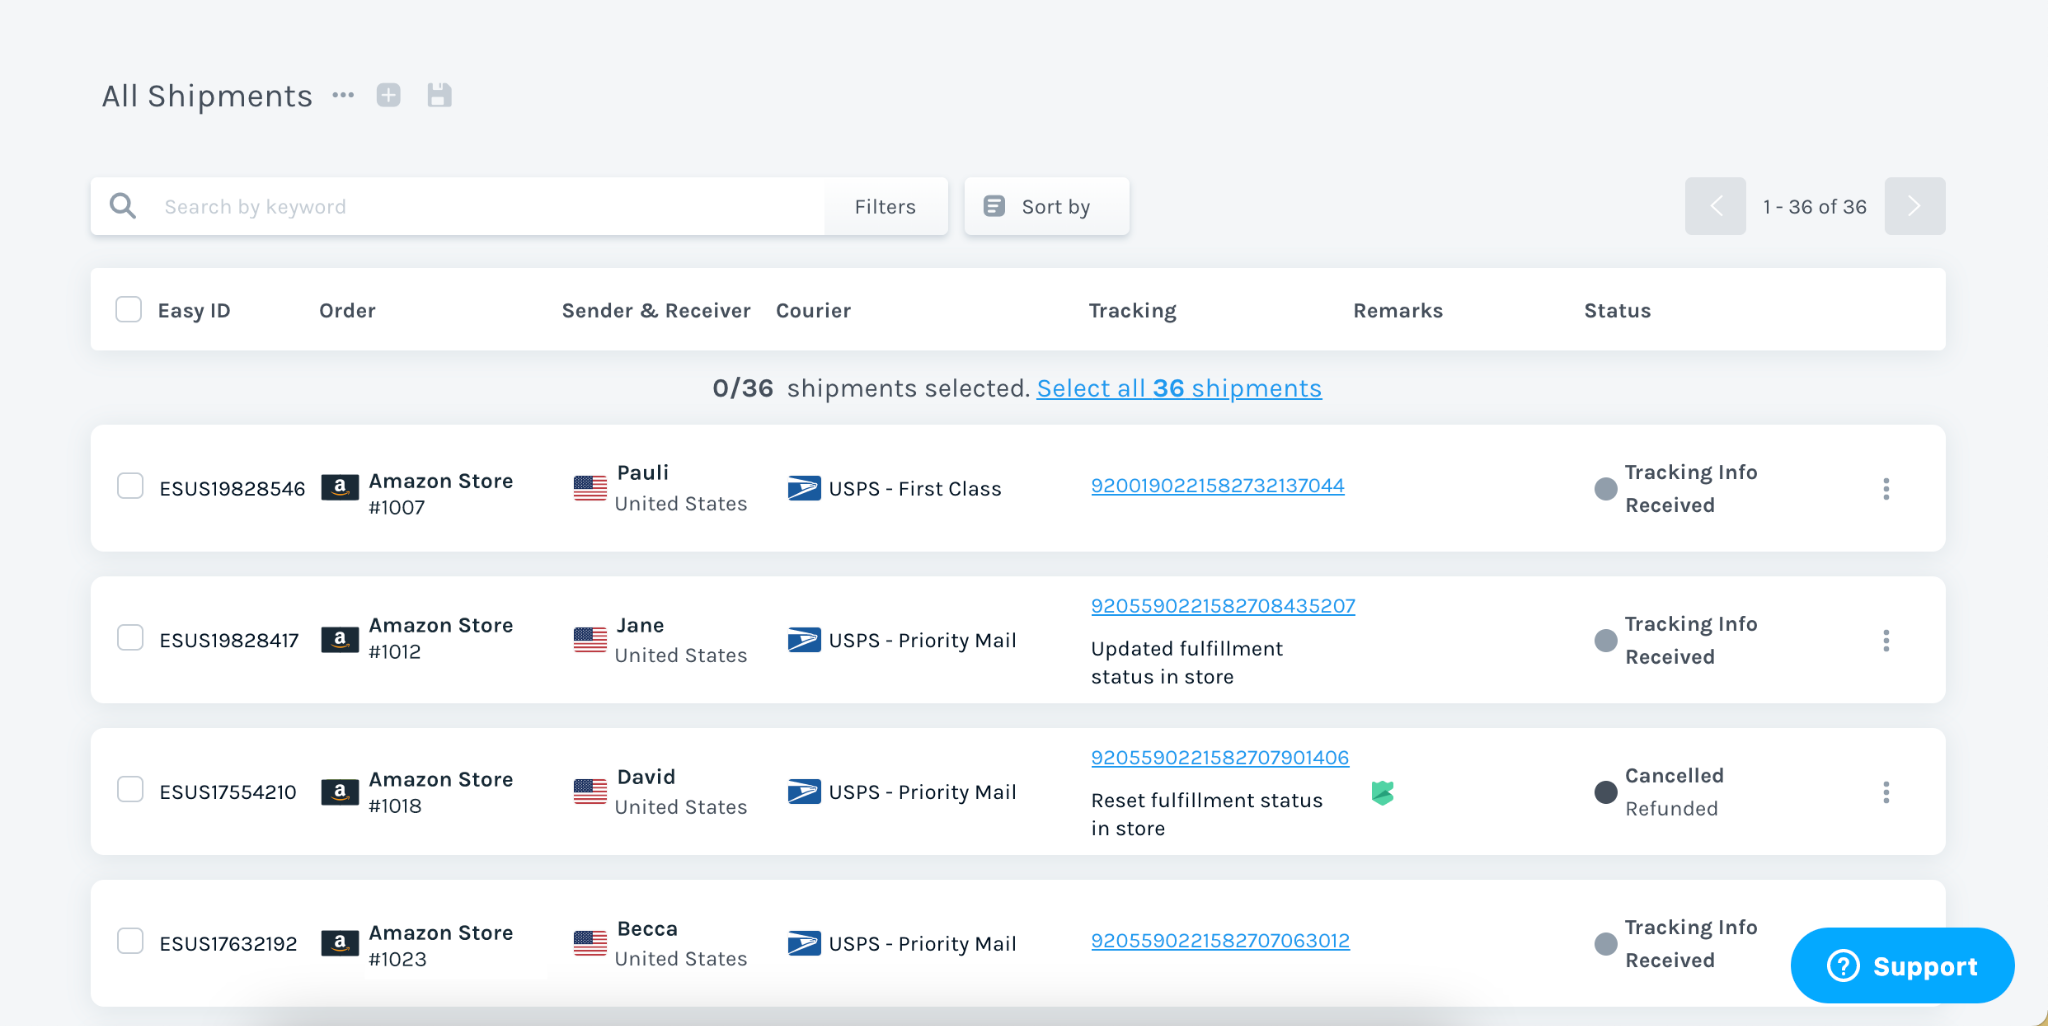Open actions menu for shipment ESUS17554210
Screen dimensions: 2048x1026
(1886, 793)
